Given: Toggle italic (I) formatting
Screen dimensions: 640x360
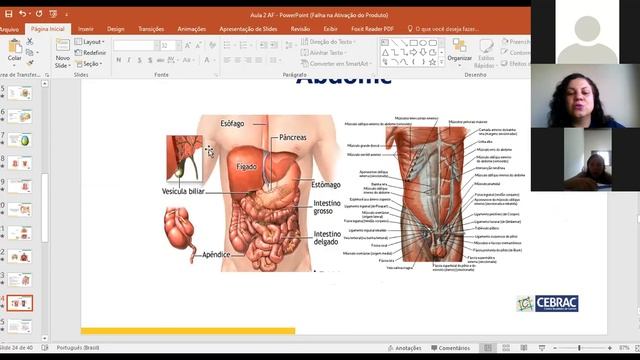Looking at the screenshot, I should coord(129,60).
